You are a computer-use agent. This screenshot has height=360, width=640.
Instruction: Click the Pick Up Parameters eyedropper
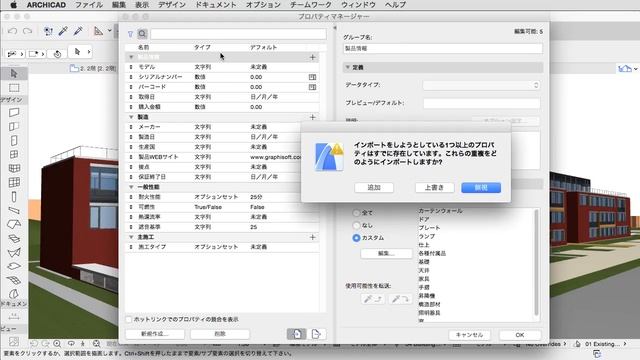coord(63,31)
